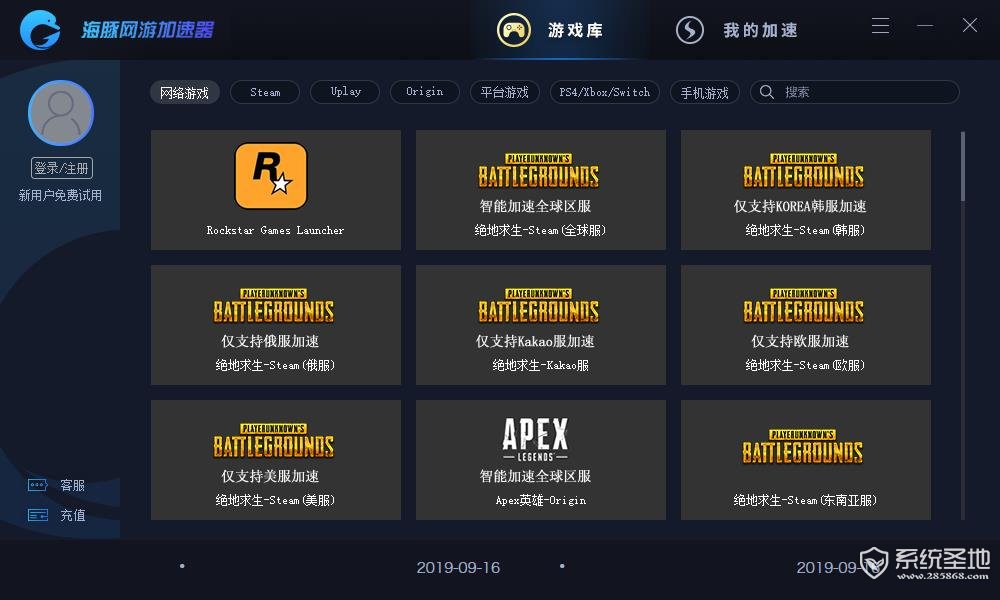The image size is (1000, 600).
Task: Open 客服 customer service
Action: [57, 485]
